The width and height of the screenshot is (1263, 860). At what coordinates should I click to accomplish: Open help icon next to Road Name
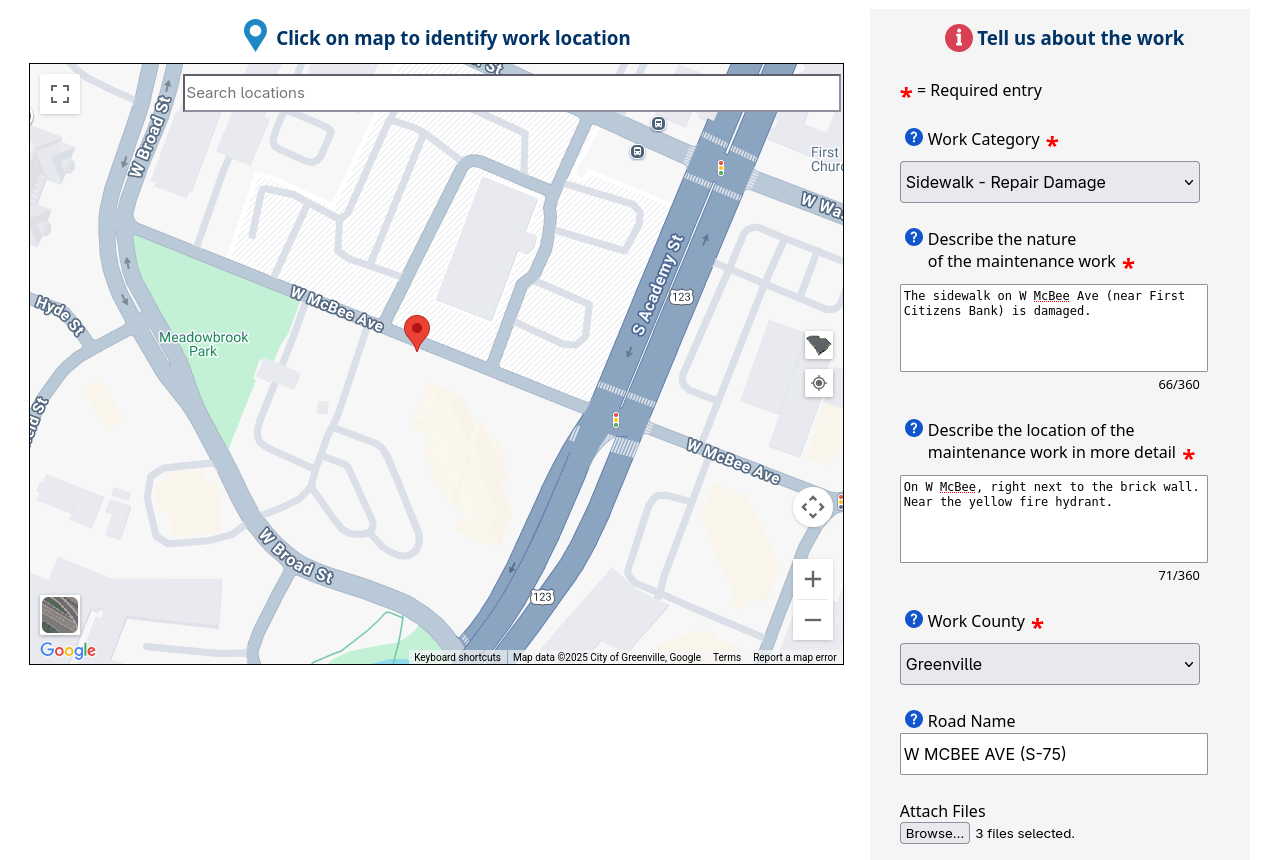click(x=913, y=720)
